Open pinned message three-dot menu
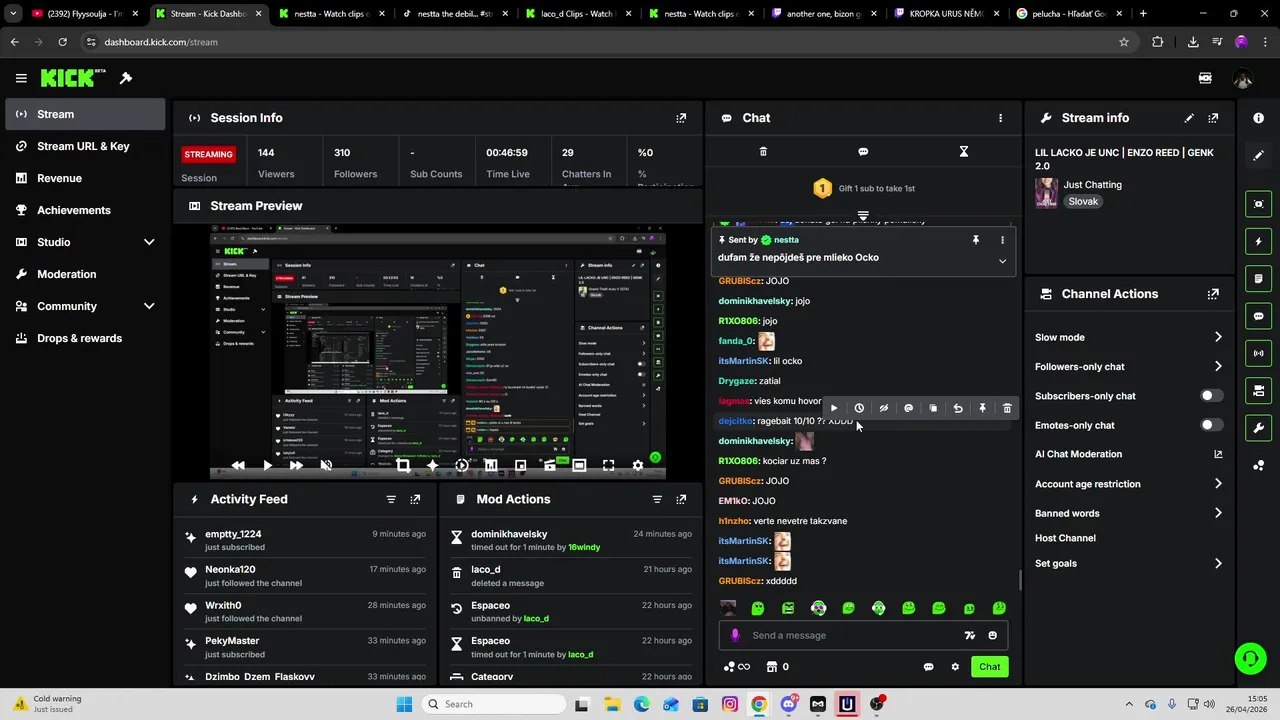The height and width of the screenshot is (720, 1280). [x=1002, y=240]
